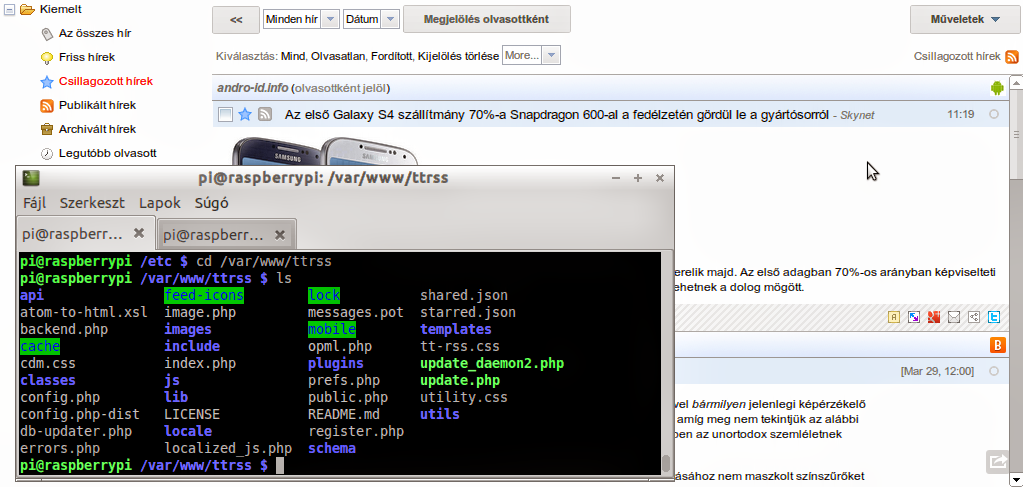The image size is (1023, 487).
Task: Click config.php in the terminal listing
Action: point(60,398)
